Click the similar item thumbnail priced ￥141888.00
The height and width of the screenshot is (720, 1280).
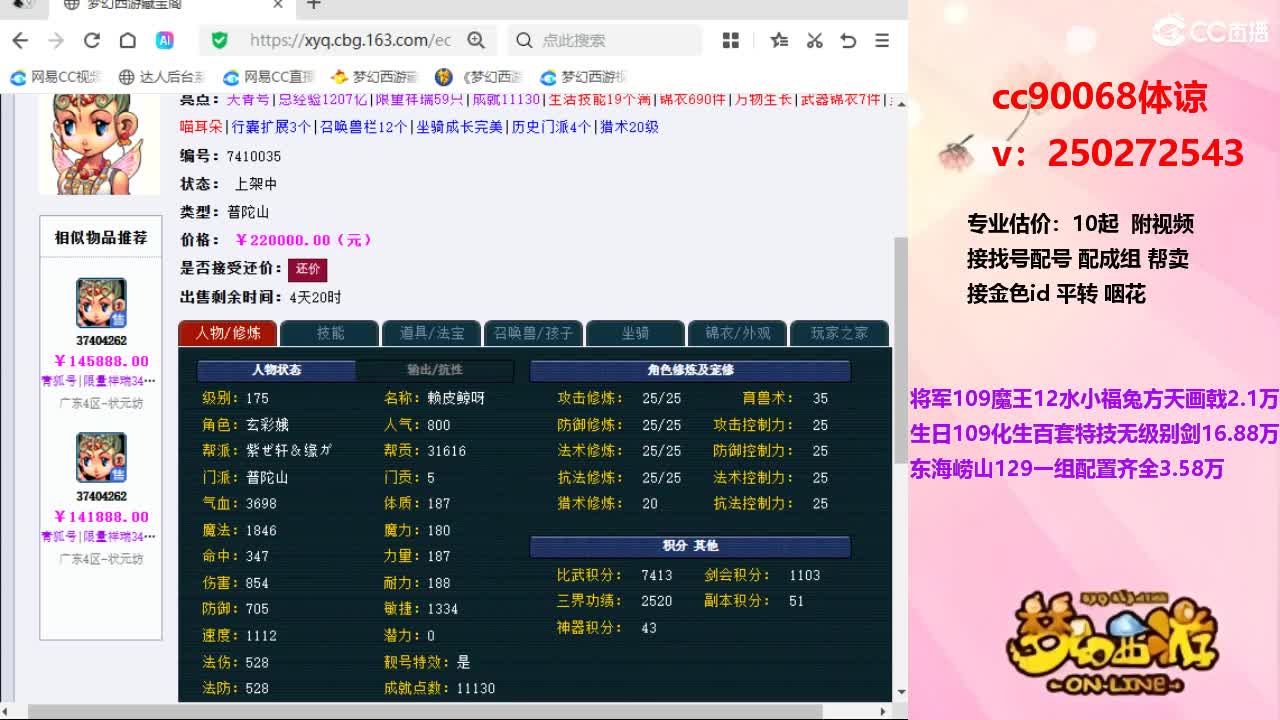point(101,458)
